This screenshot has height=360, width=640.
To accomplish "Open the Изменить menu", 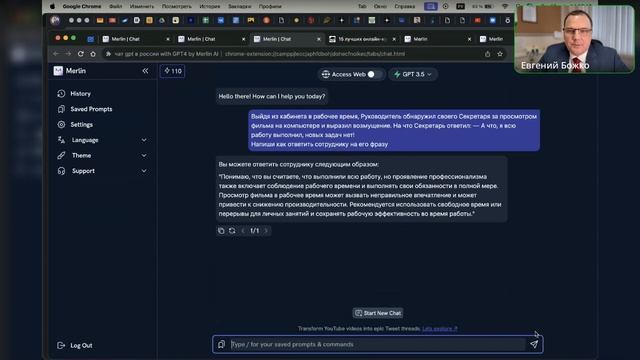I will (142, 6).
